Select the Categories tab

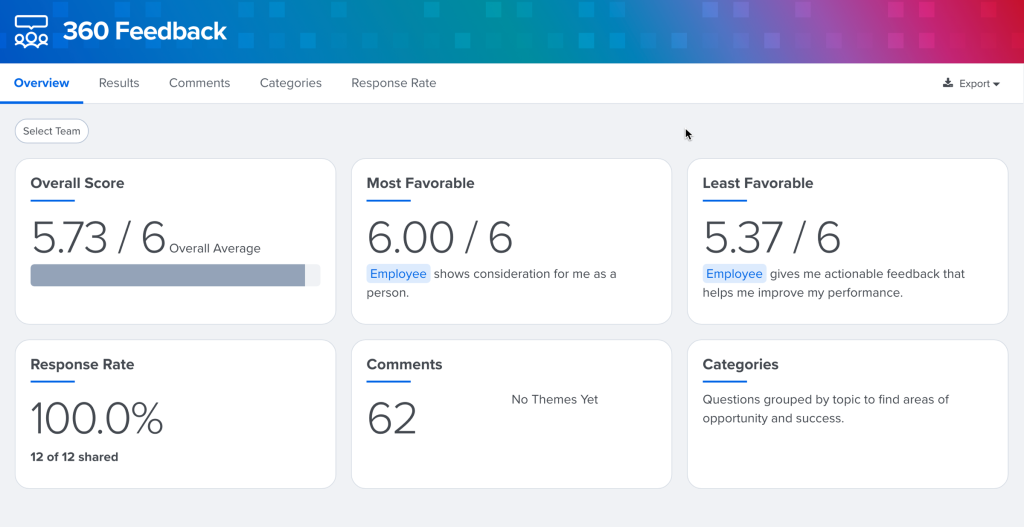tap(290, 83)
